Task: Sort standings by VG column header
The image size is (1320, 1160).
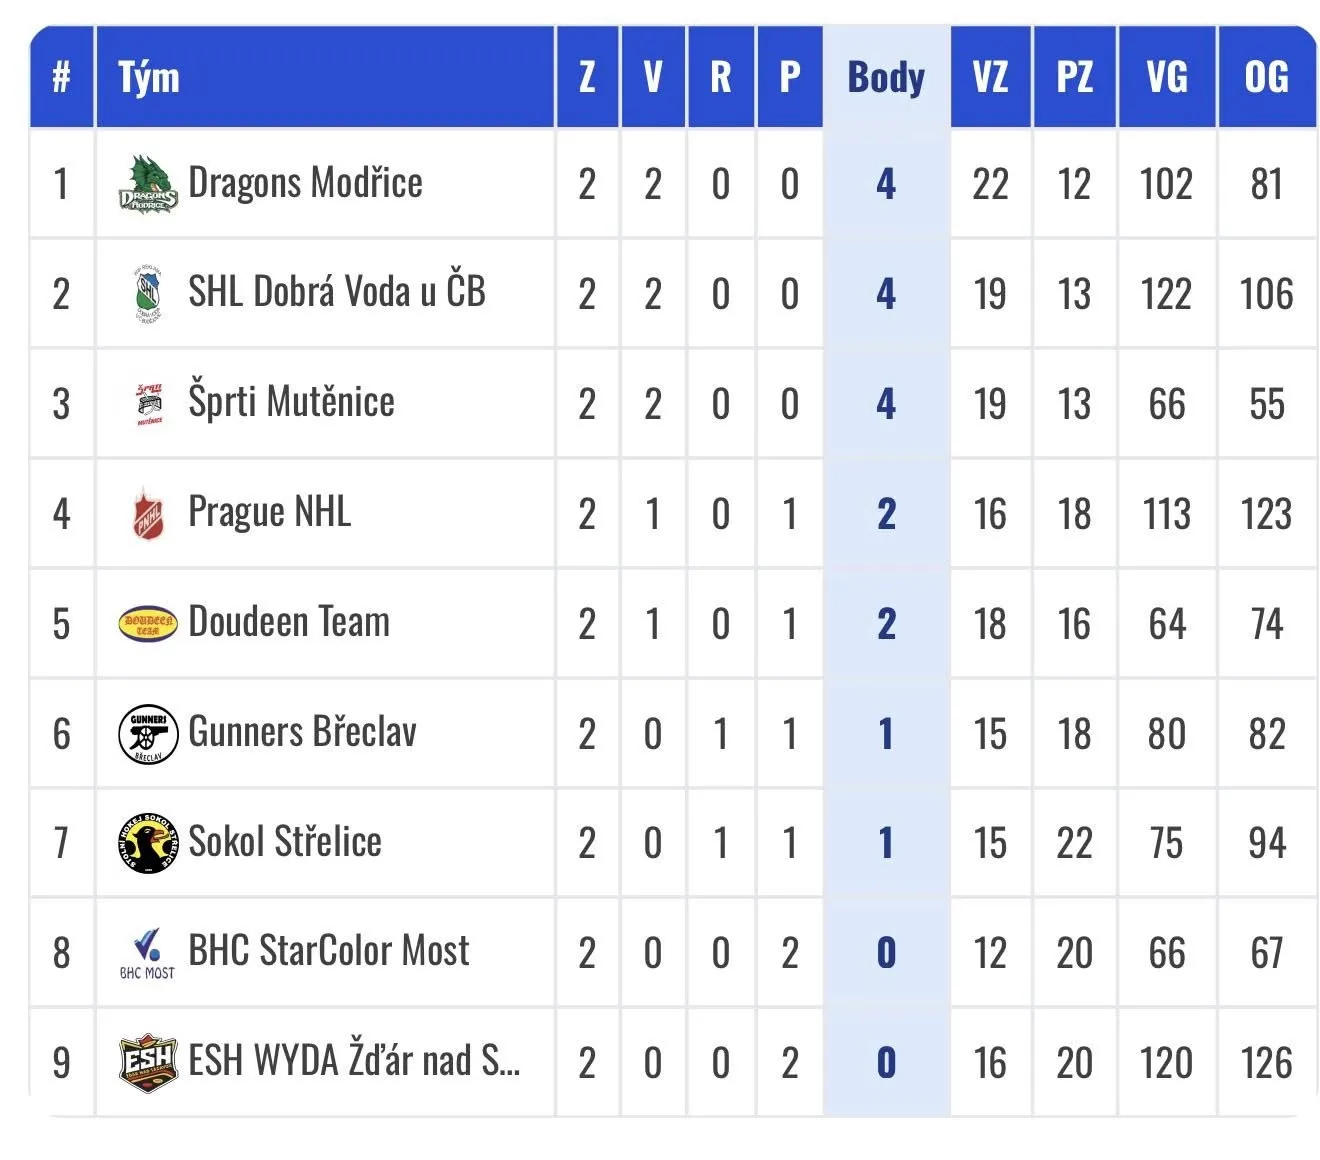Action: click(x=1166, y=77)
